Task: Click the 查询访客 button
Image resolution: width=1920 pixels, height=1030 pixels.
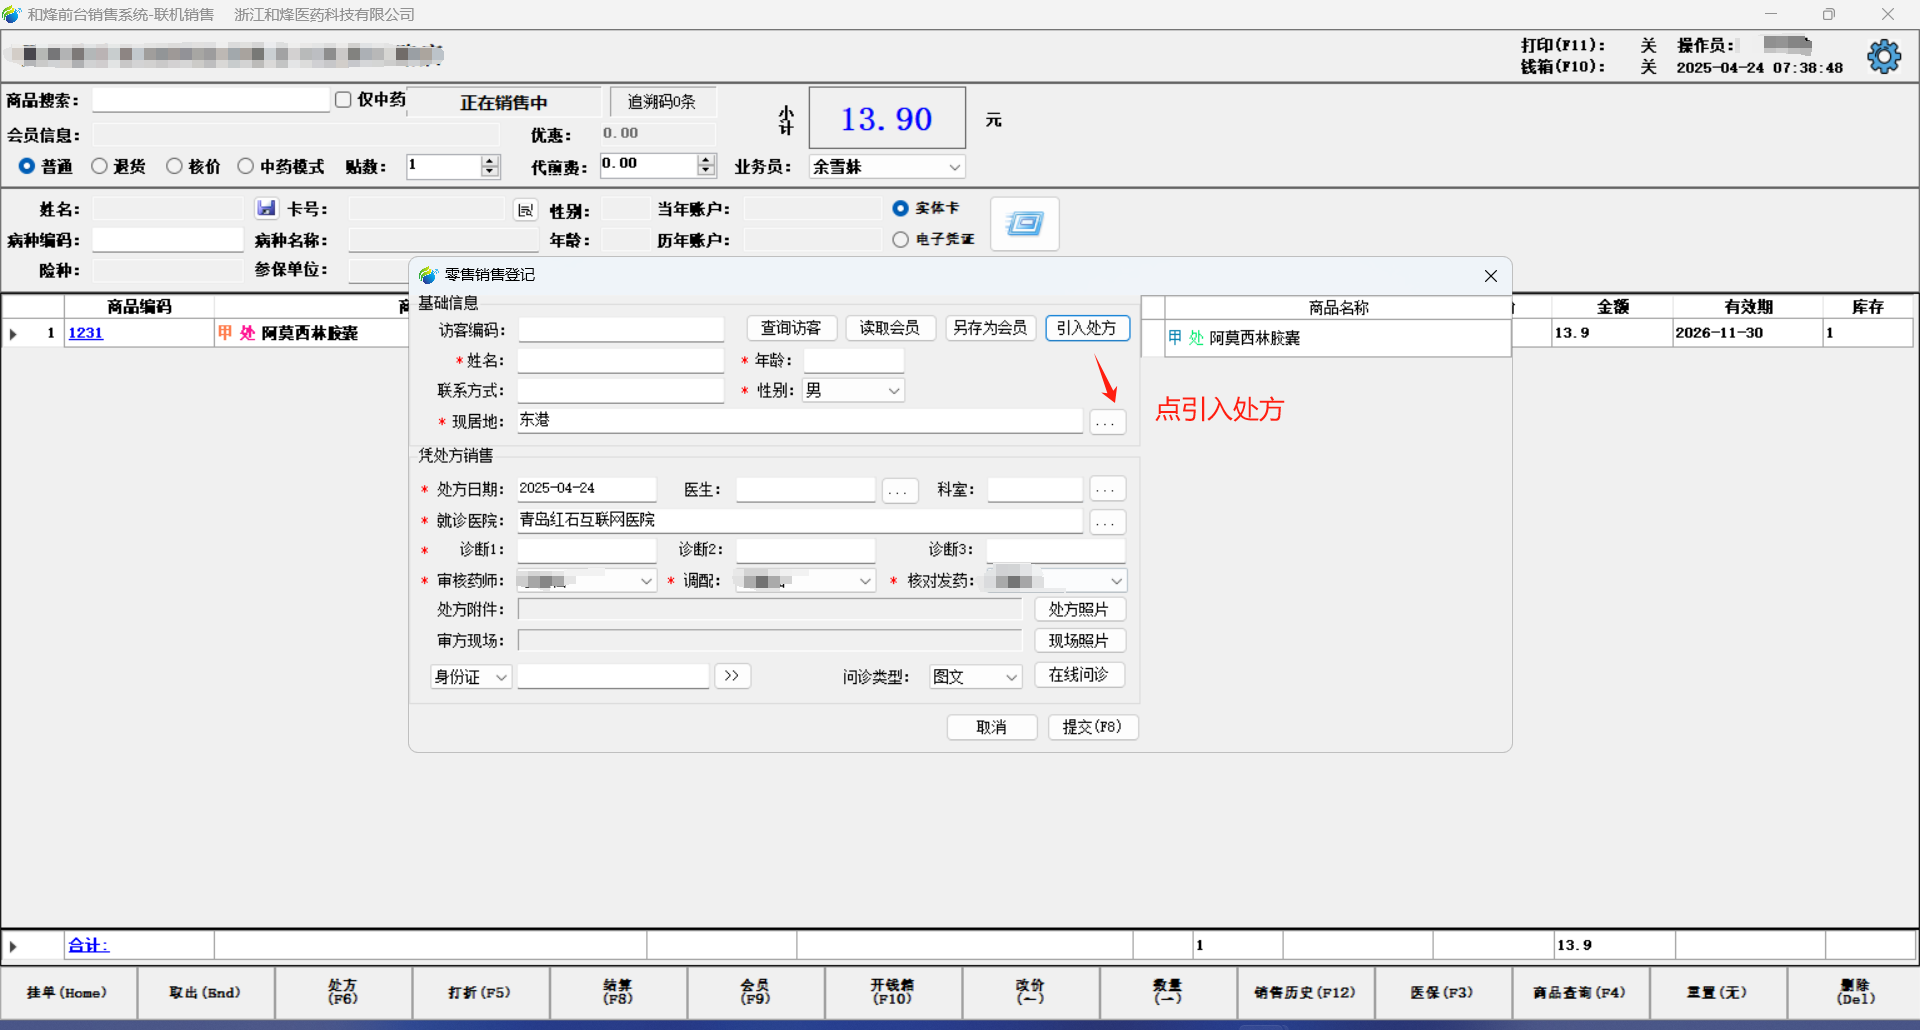Action: pyautogui.click(x=791, y=328)
